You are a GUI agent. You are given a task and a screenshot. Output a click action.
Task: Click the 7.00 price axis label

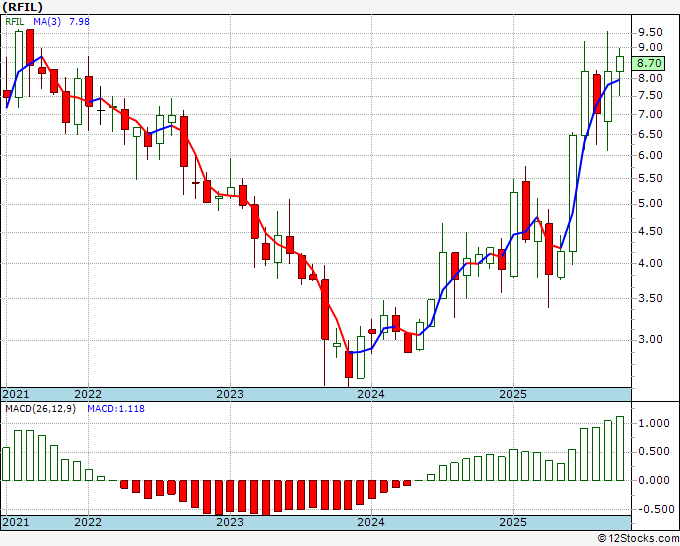pyautogui.click(x=650, y=114)
